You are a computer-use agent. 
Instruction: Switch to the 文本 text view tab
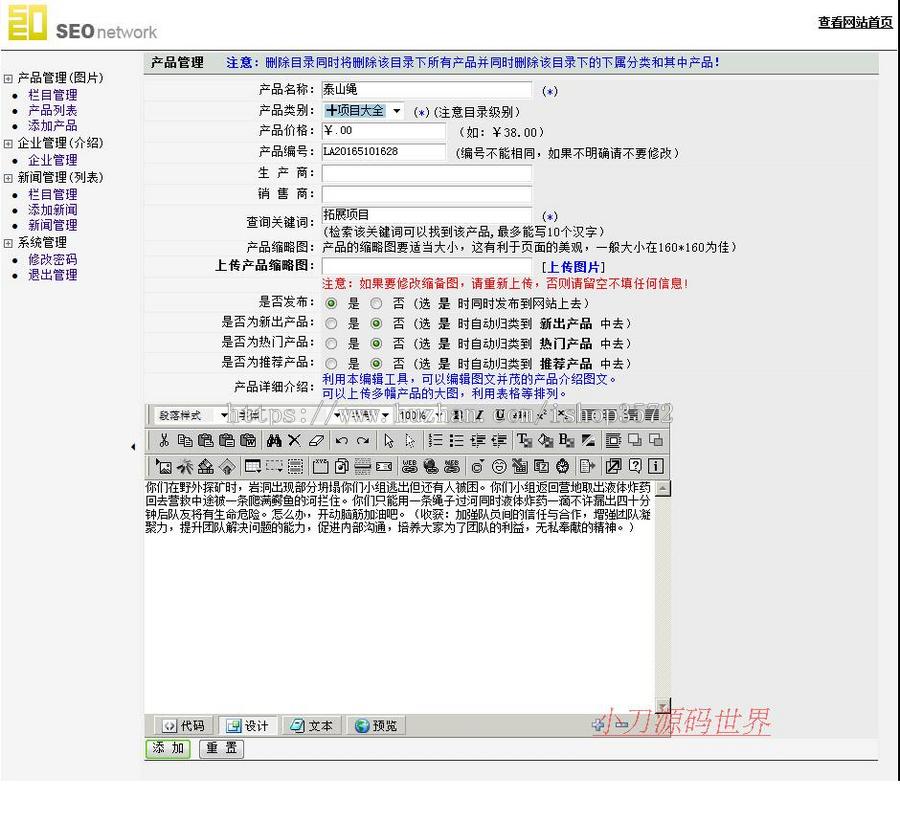(x=312, y=726)
